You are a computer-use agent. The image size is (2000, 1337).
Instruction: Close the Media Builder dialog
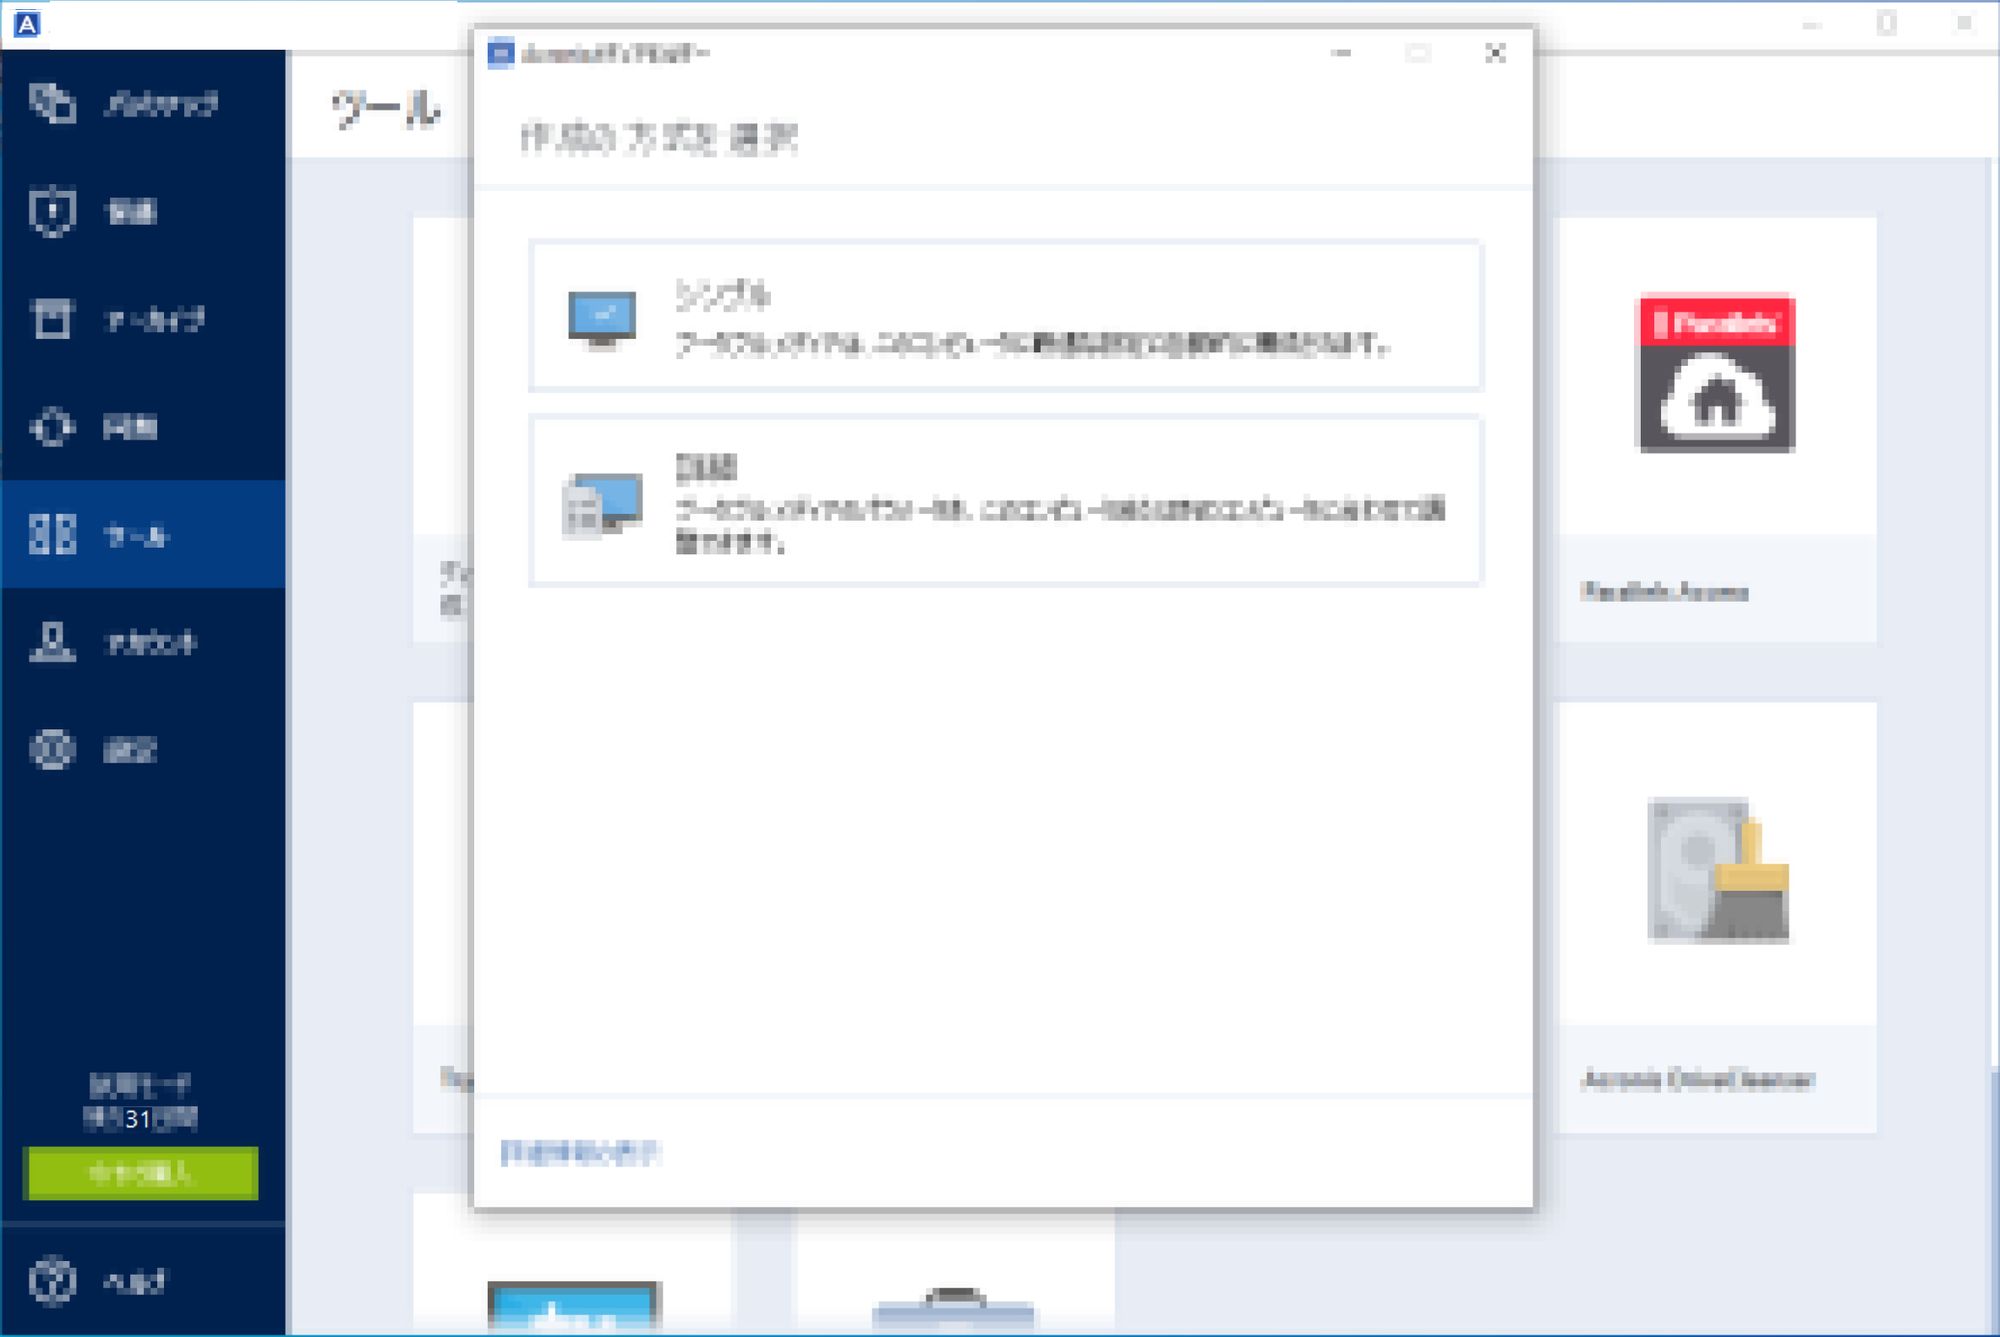click(1495, 53)
